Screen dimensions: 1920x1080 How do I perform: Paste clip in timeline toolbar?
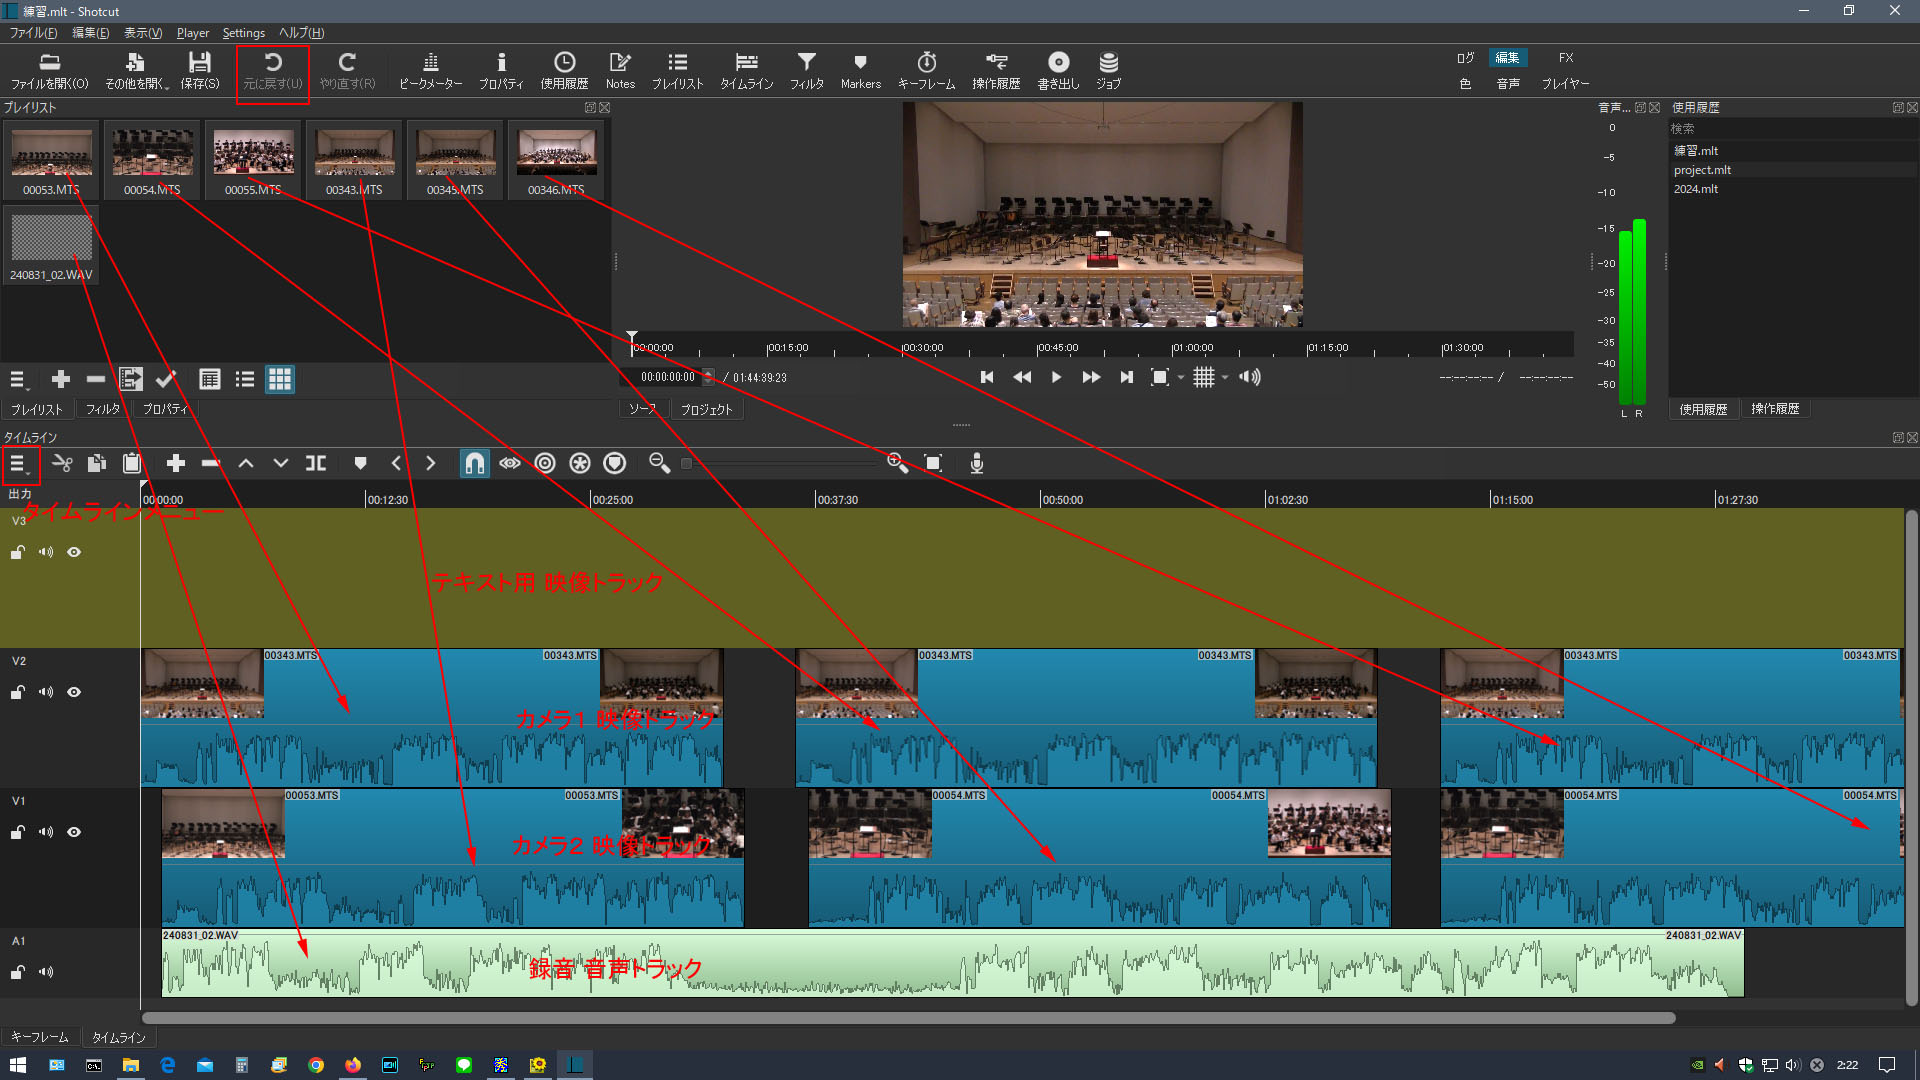[131, 463]
